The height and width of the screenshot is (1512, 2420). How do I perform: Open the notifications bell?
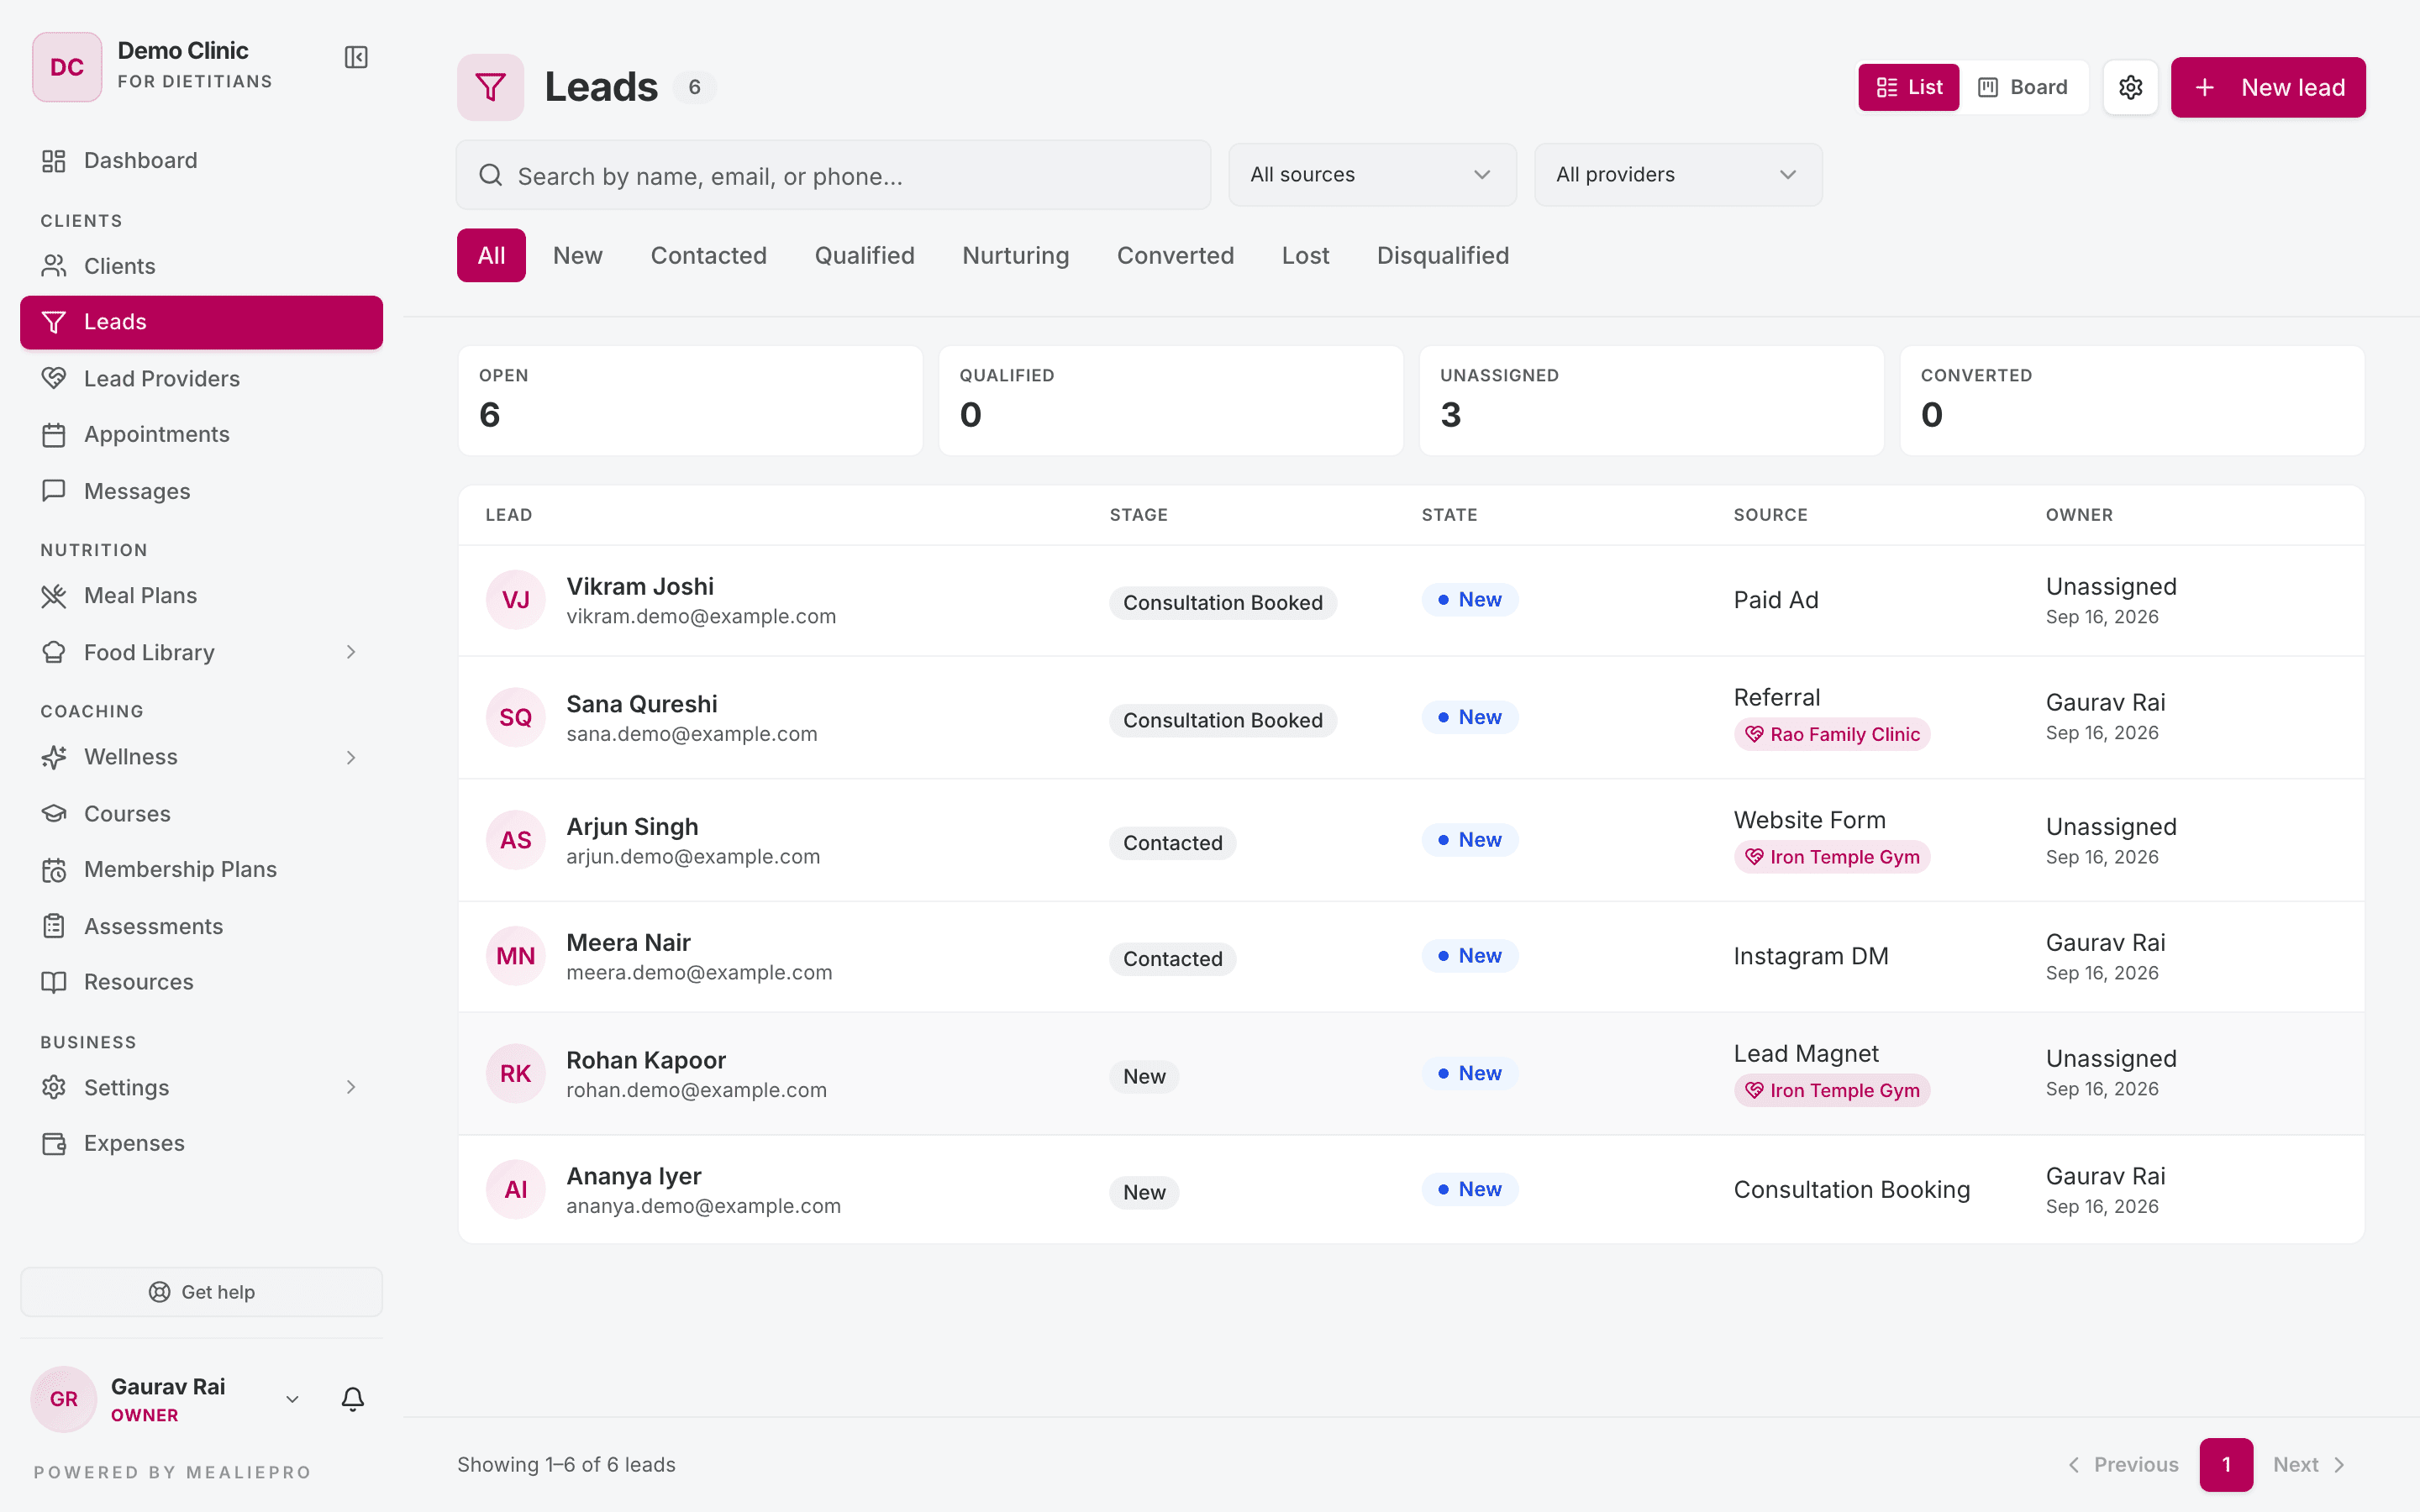coord(353,1399)
